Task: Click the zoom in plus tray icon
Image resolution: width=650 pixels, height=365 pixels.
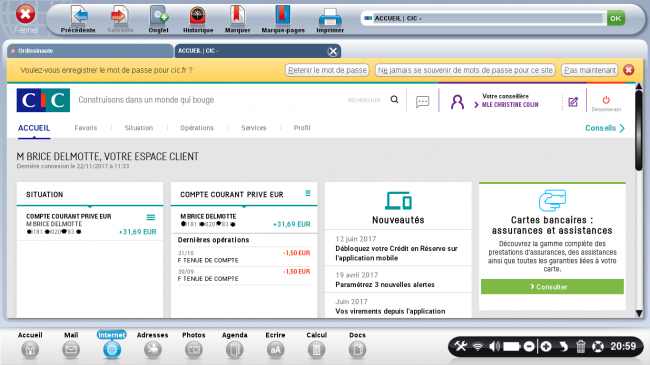Action: [546, 346]
